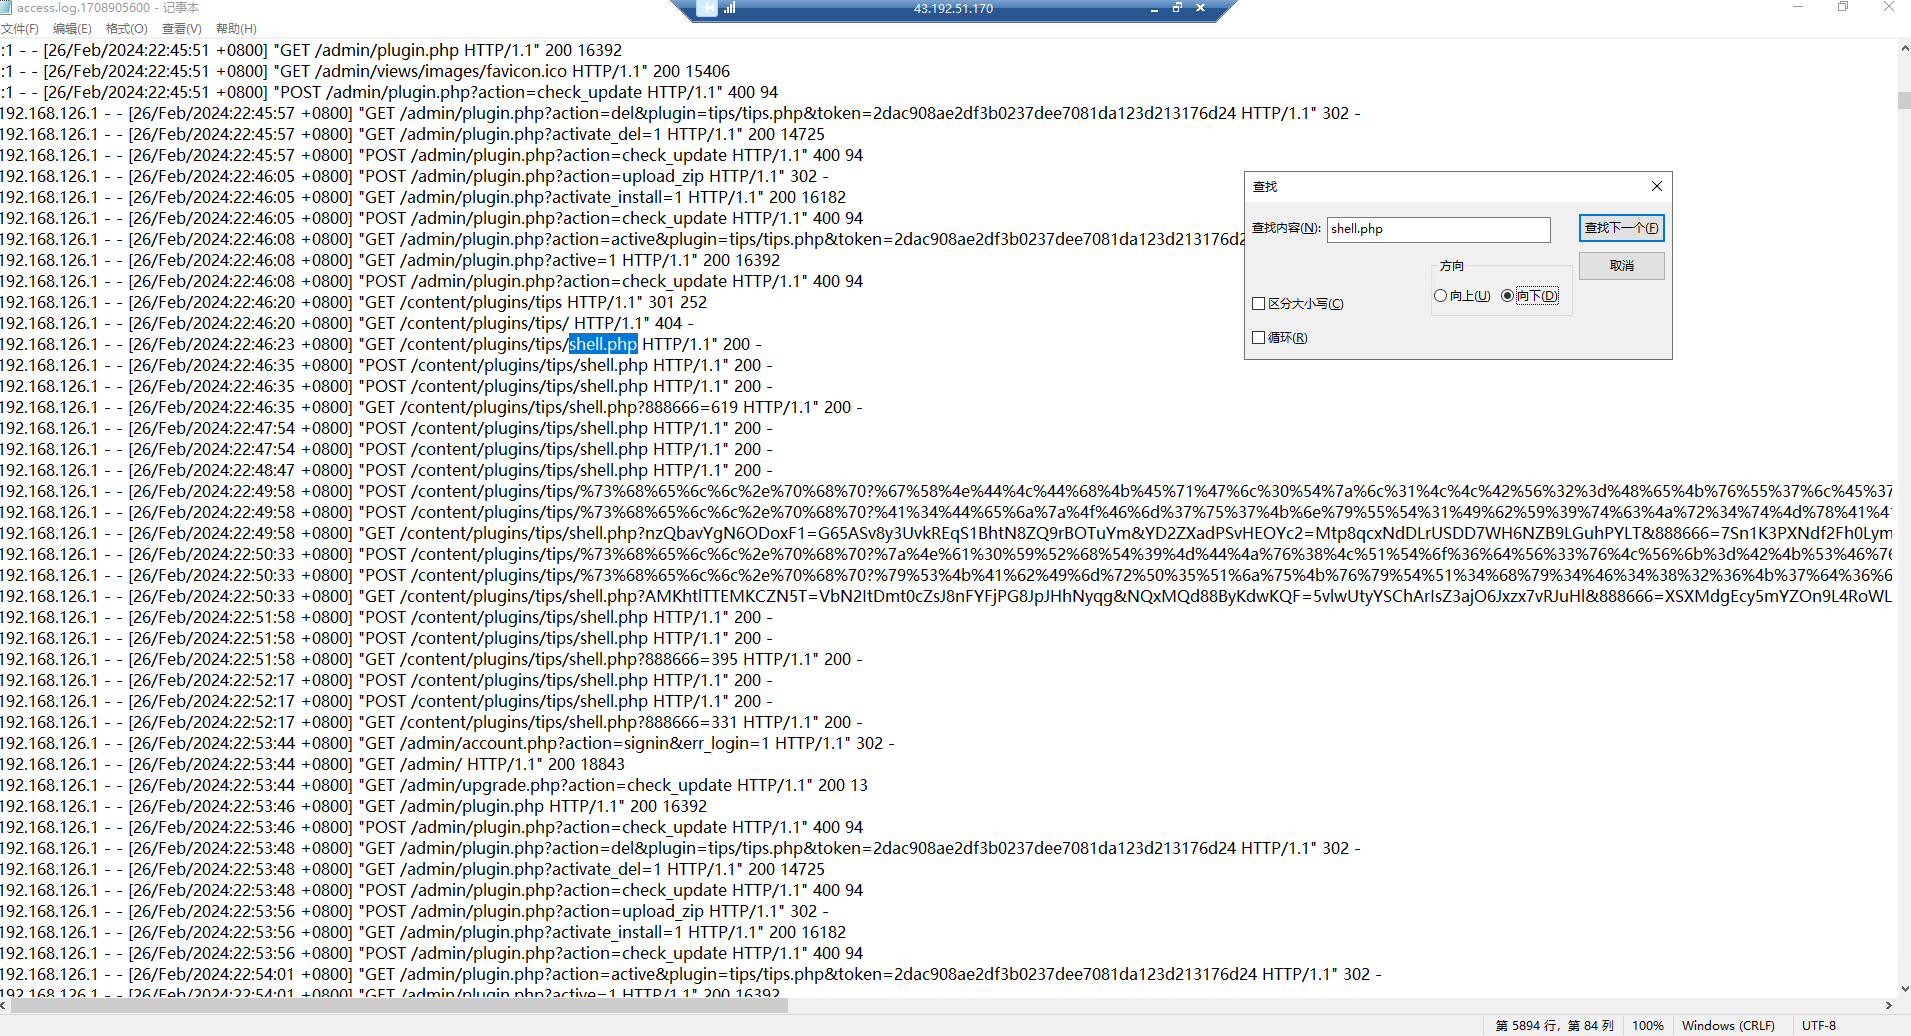This screenshot has height=1036, width=1911.
Task: Restore down the remote session from connection bar
Action: [x=1177, y=8]
